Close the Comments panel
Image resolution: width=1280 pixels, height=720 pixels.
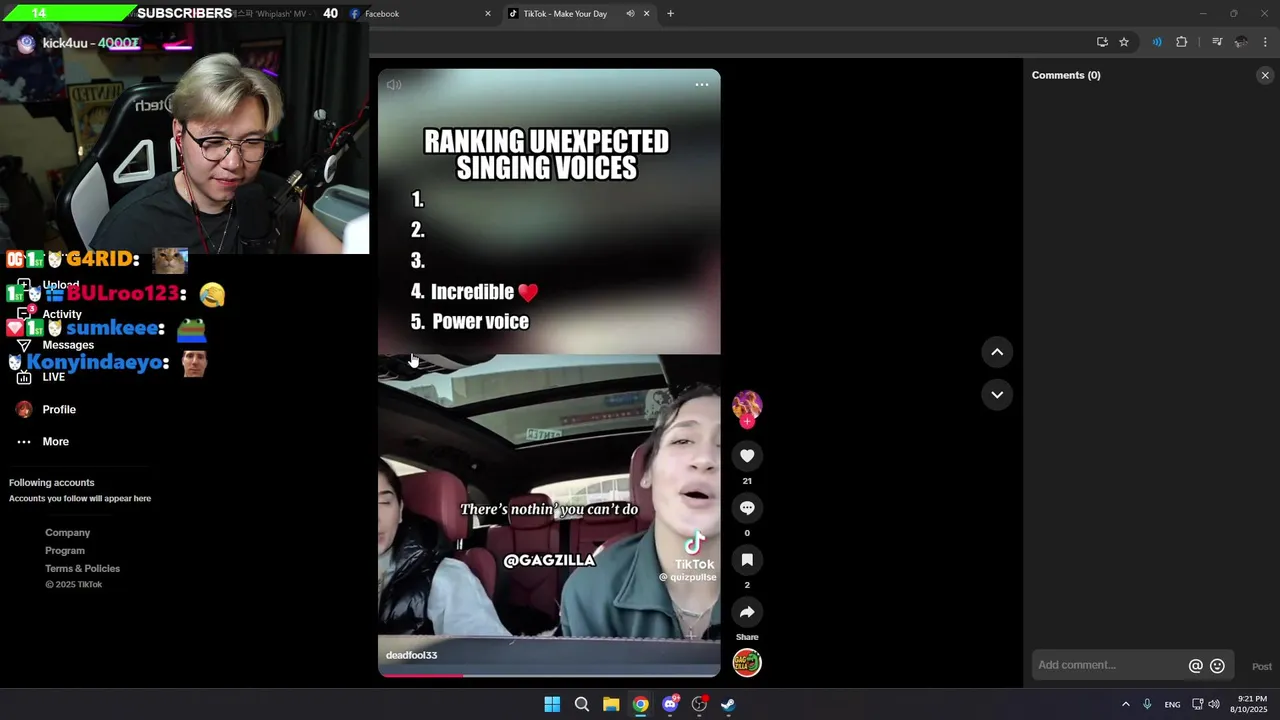tap(1265, 75)
